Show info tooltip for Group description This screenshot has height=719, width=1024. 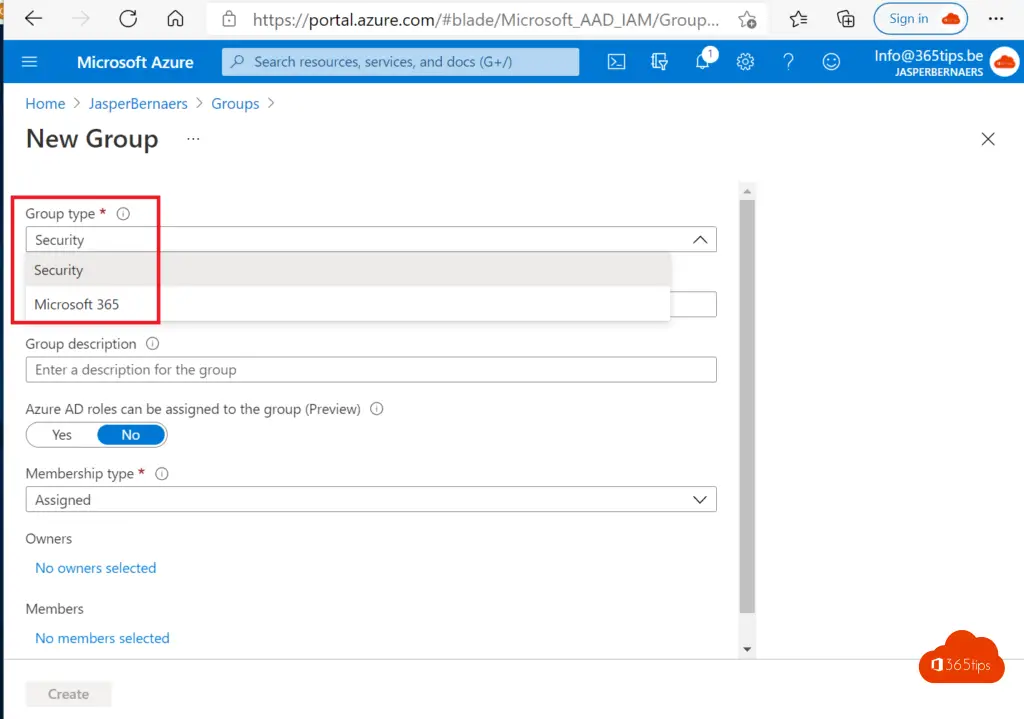coord(152,344)
